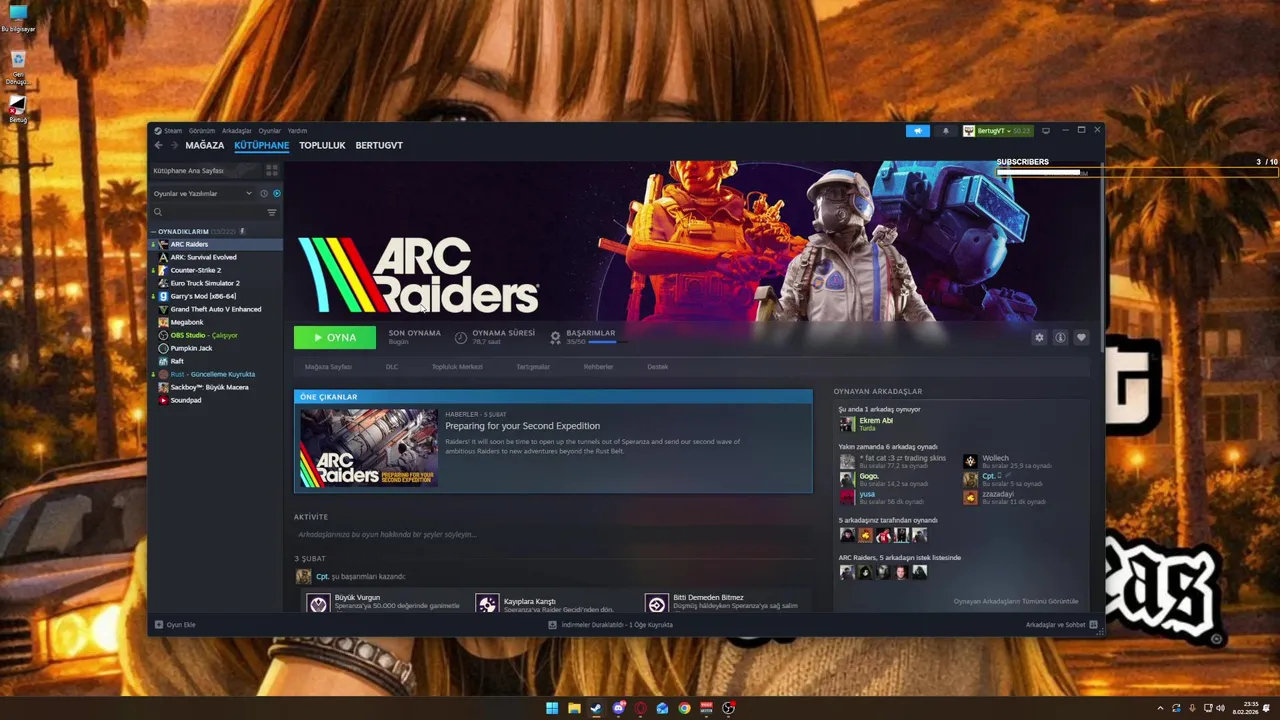
Task: Select the Geri Dönüşüm recycle bin desktop icon
Action: (x=18, y=68)
